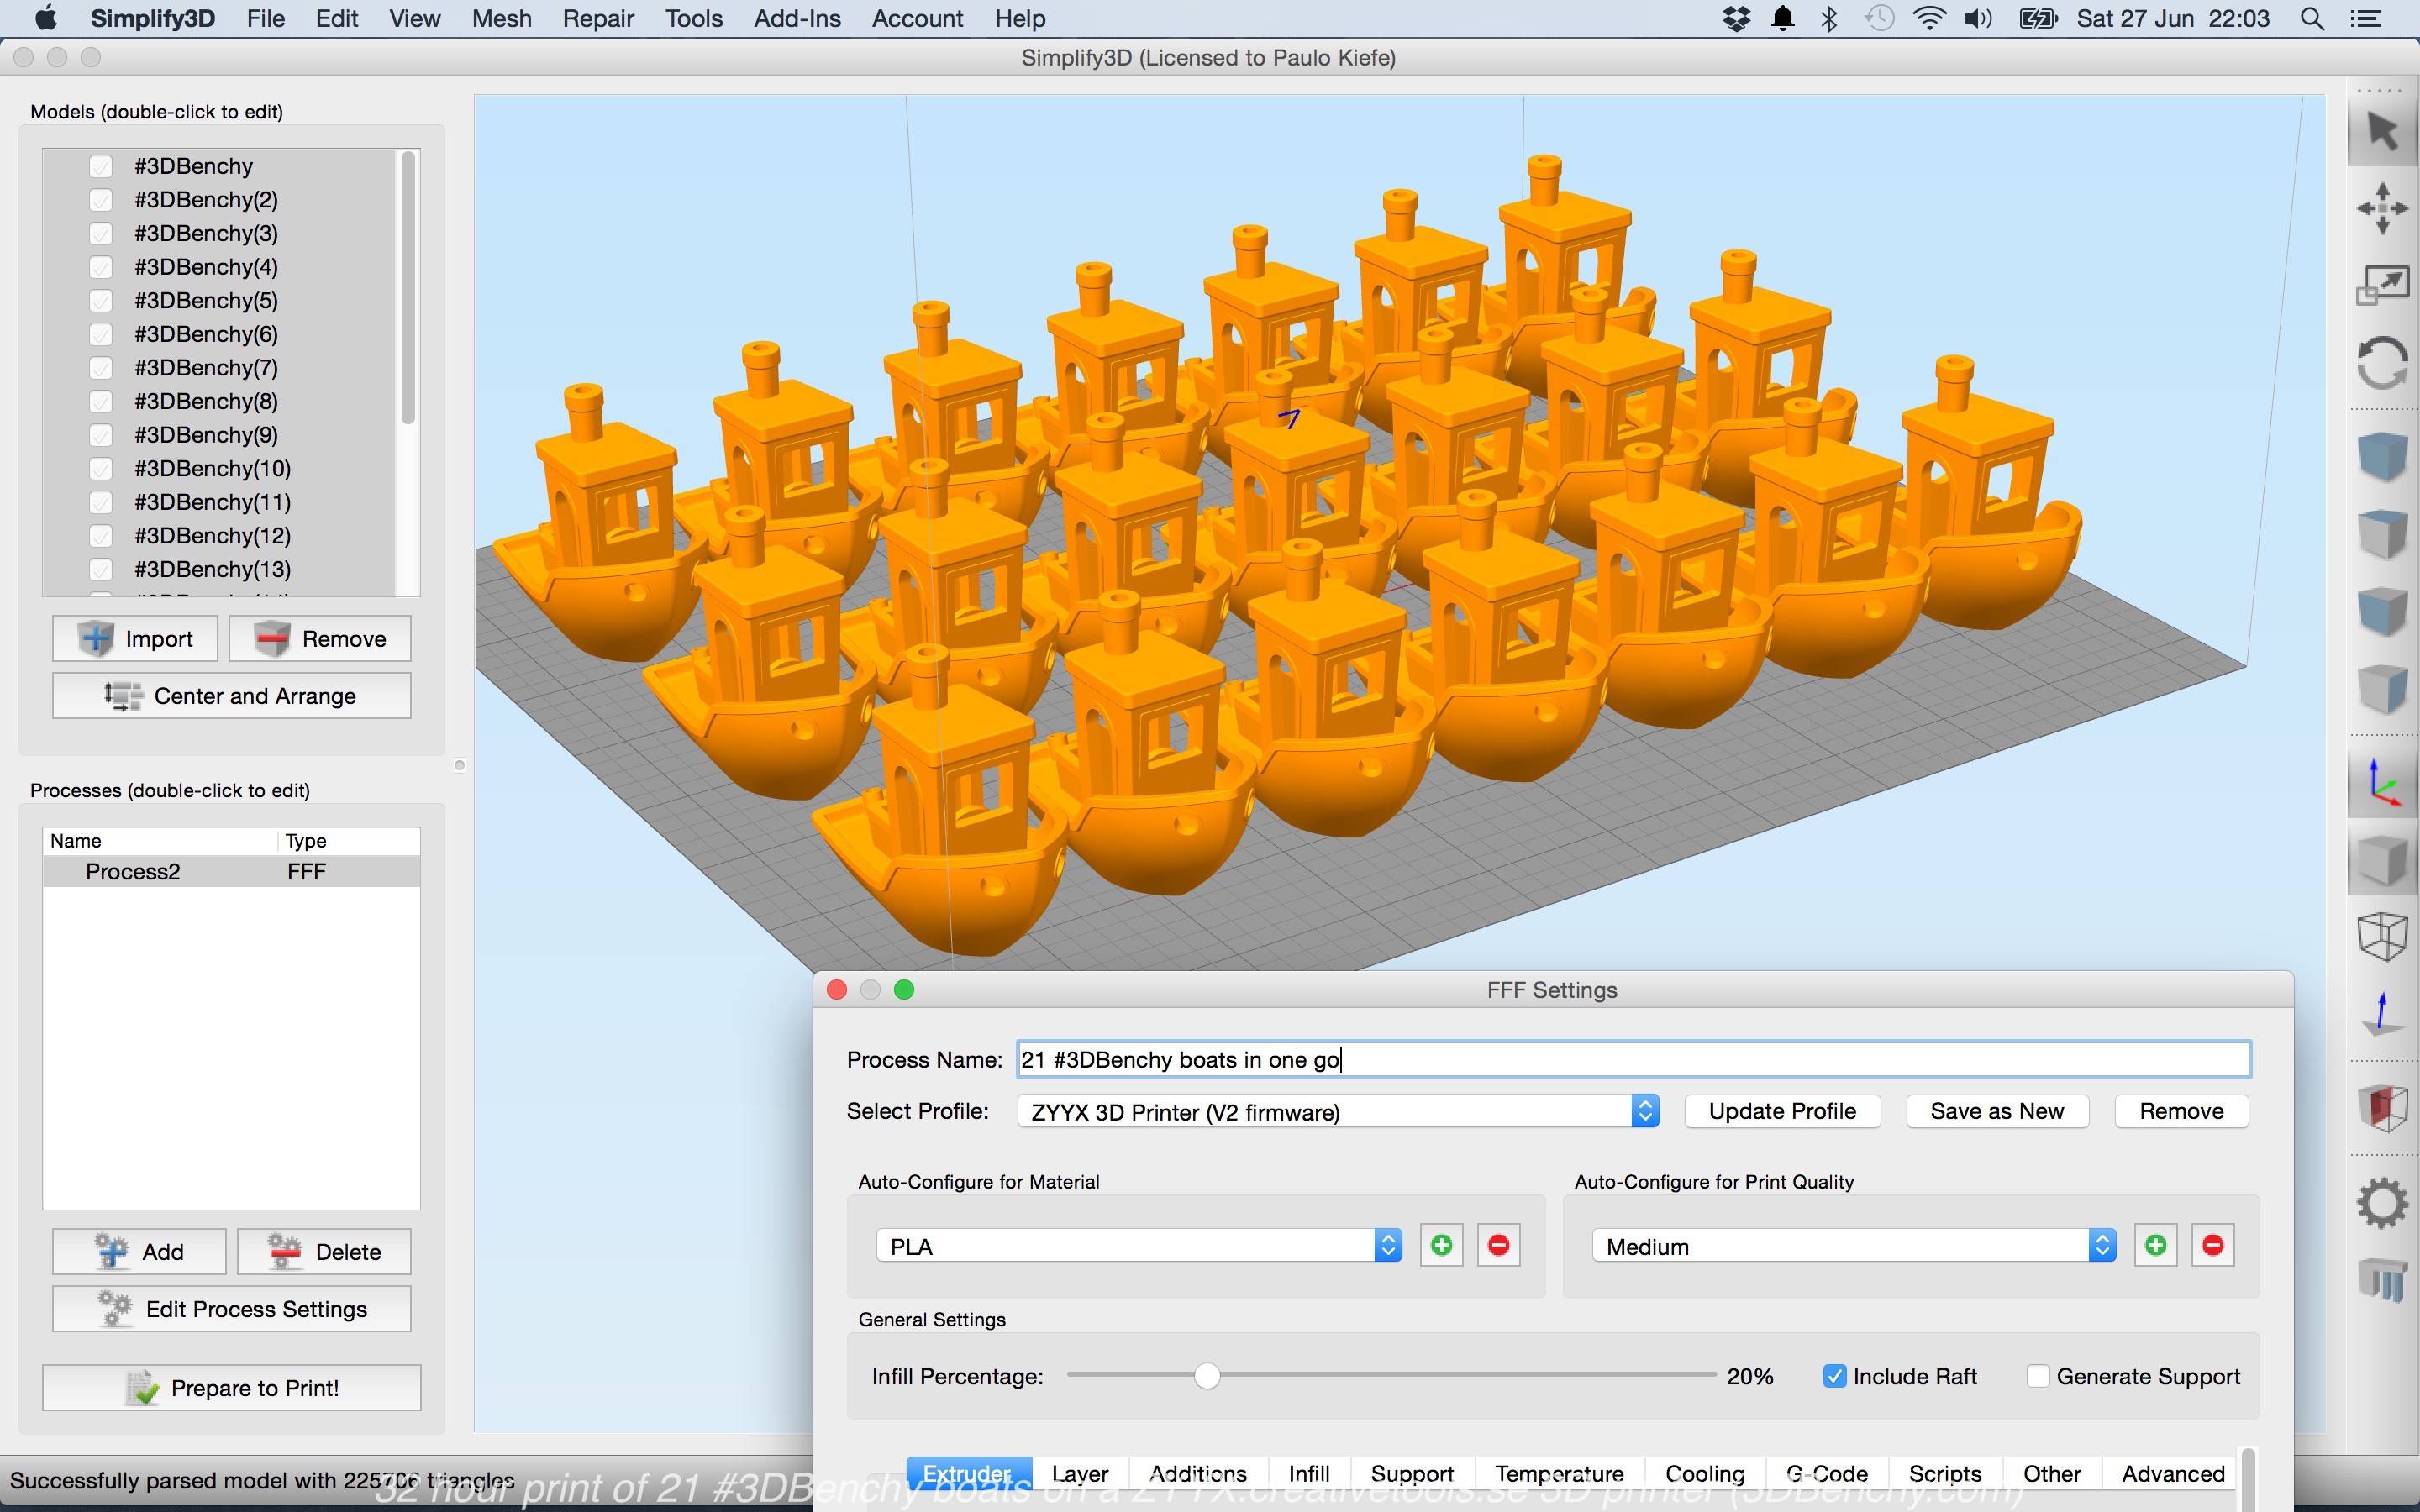Select #3DBenchy(8) in the models list

(206, 401)
